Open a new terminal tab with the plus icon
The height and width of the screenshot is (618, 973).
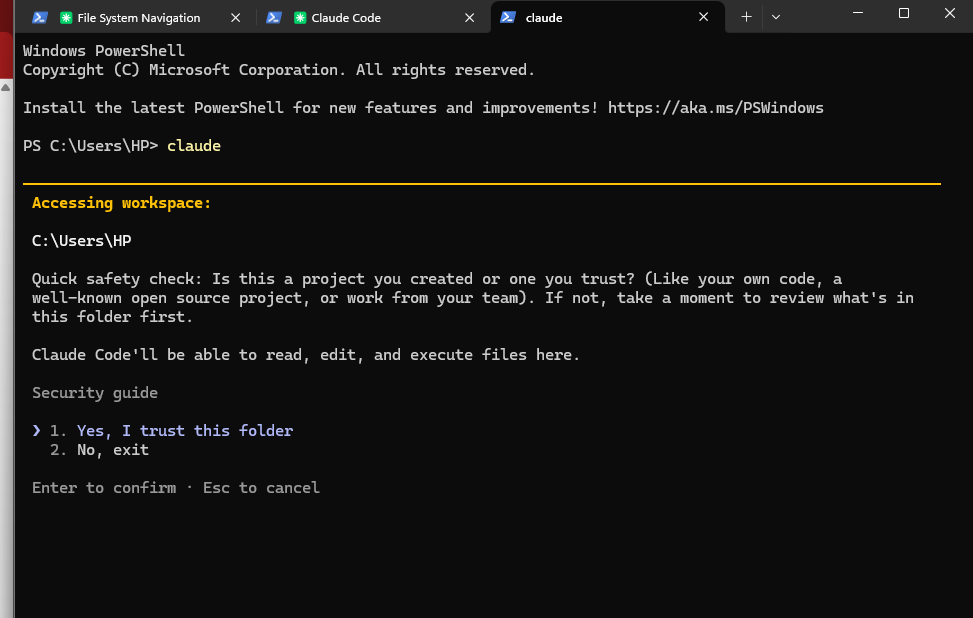(x=746, y=16)
